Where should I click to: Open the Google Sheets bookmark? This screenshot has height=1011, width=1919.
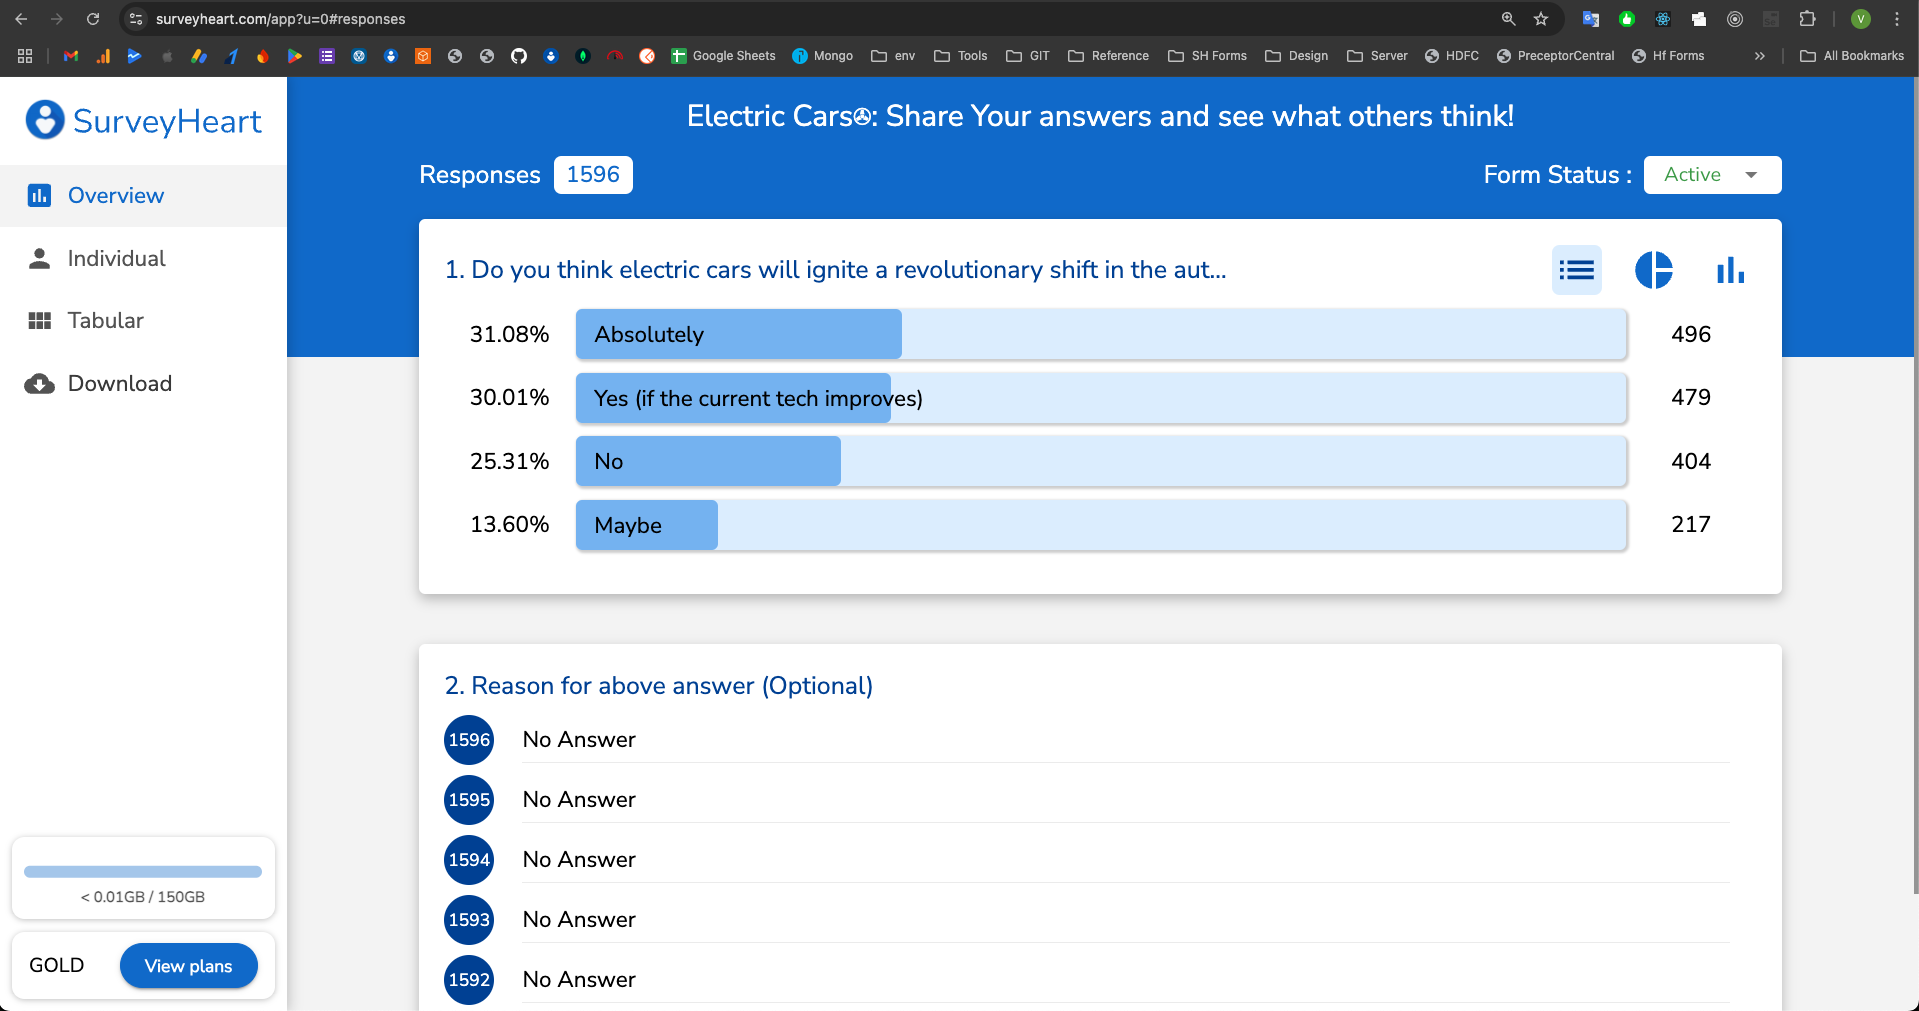click(x=723, y=56)
